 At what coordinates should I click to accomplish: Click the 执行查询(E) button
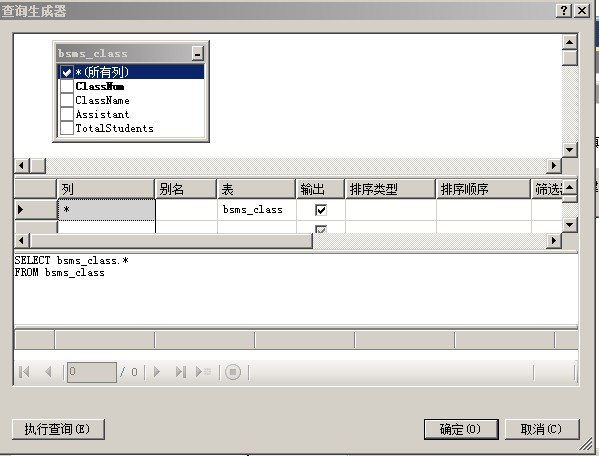click(58, 429)
